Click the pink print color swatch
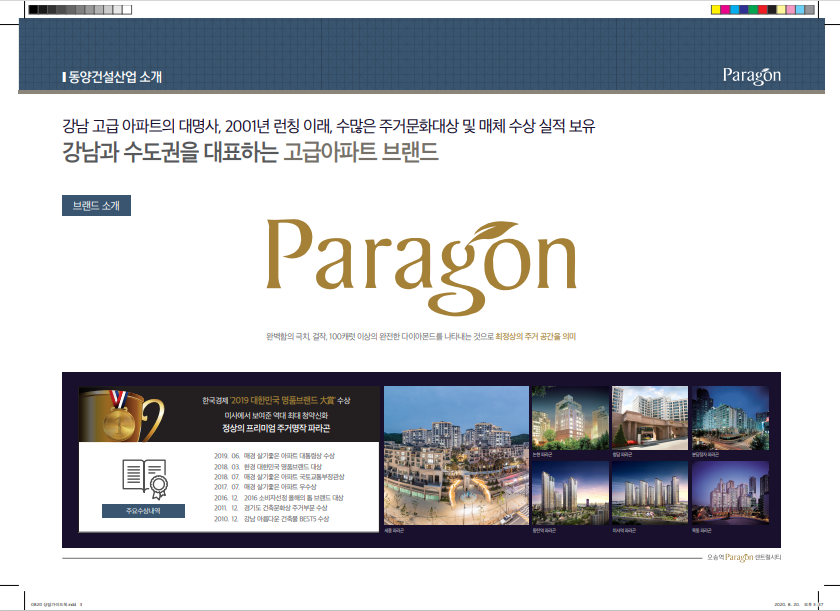The image size is (840, 611). (x=791, y=10)
